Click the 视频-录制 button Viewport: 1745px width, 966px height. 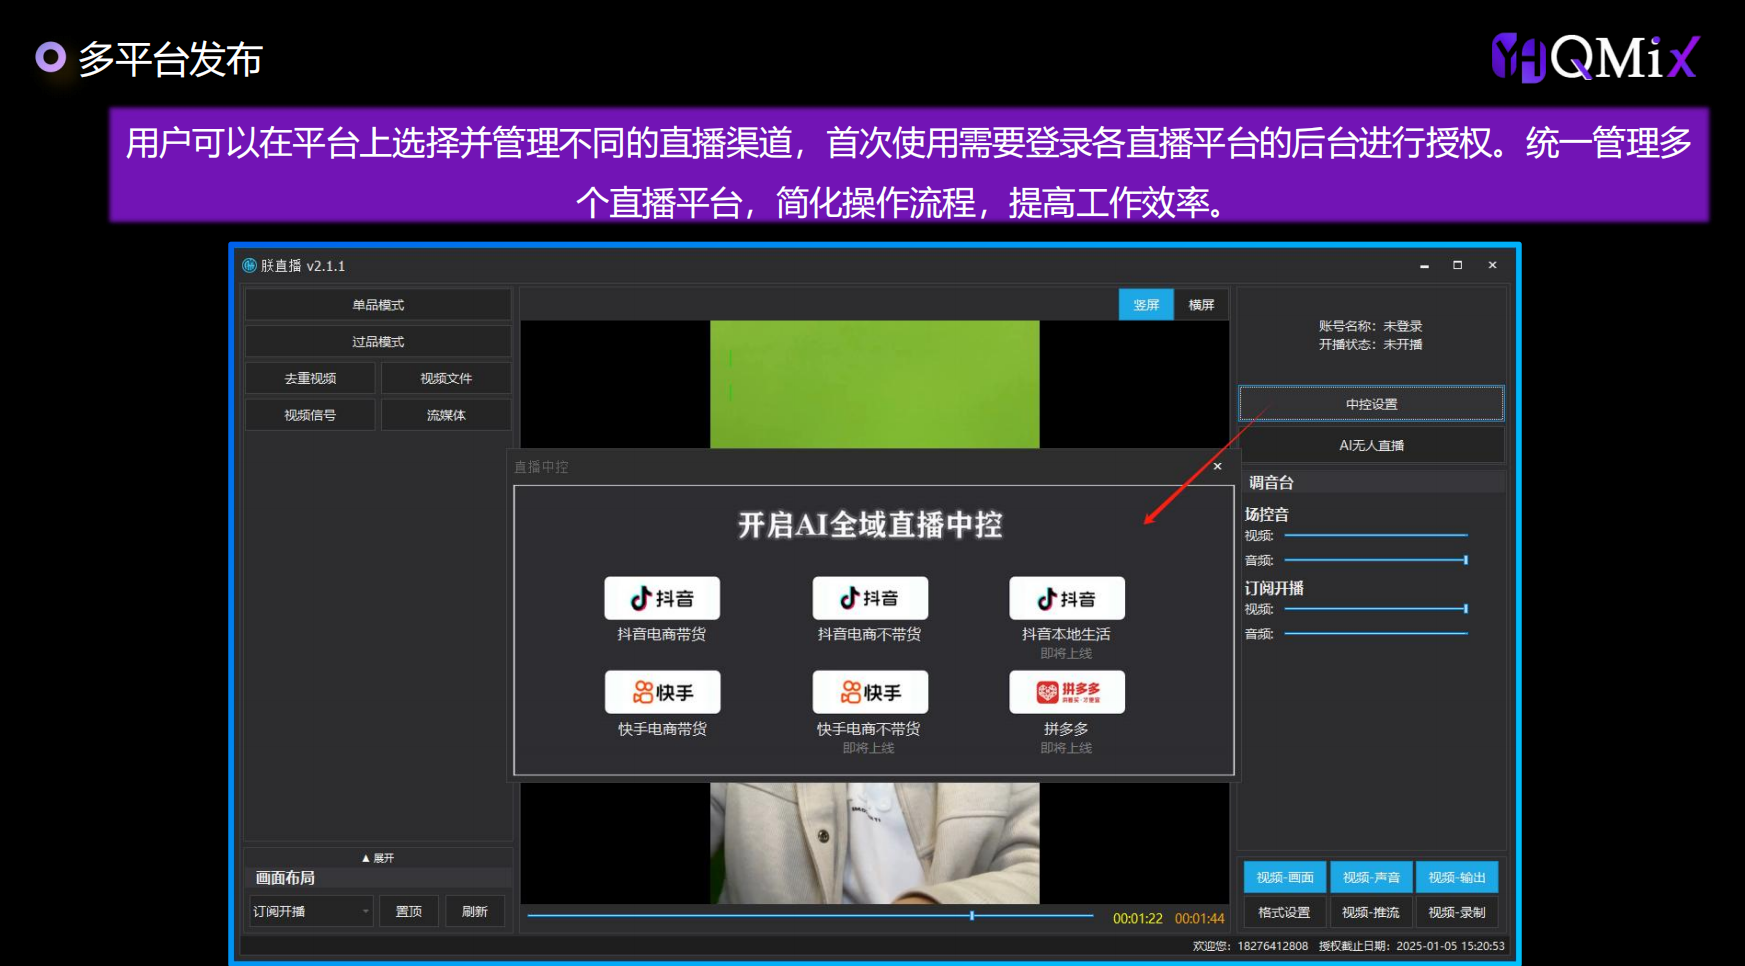[x=1457, y=912]
